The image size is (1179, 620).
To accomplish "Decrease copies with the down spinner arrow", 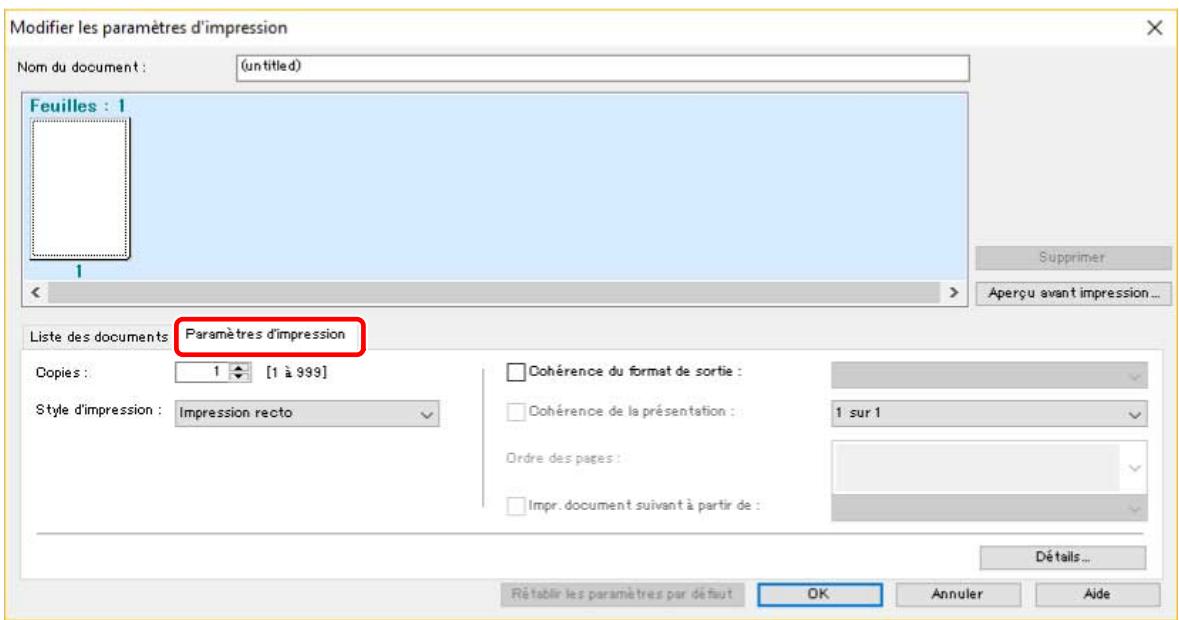I will pos(239,377).
